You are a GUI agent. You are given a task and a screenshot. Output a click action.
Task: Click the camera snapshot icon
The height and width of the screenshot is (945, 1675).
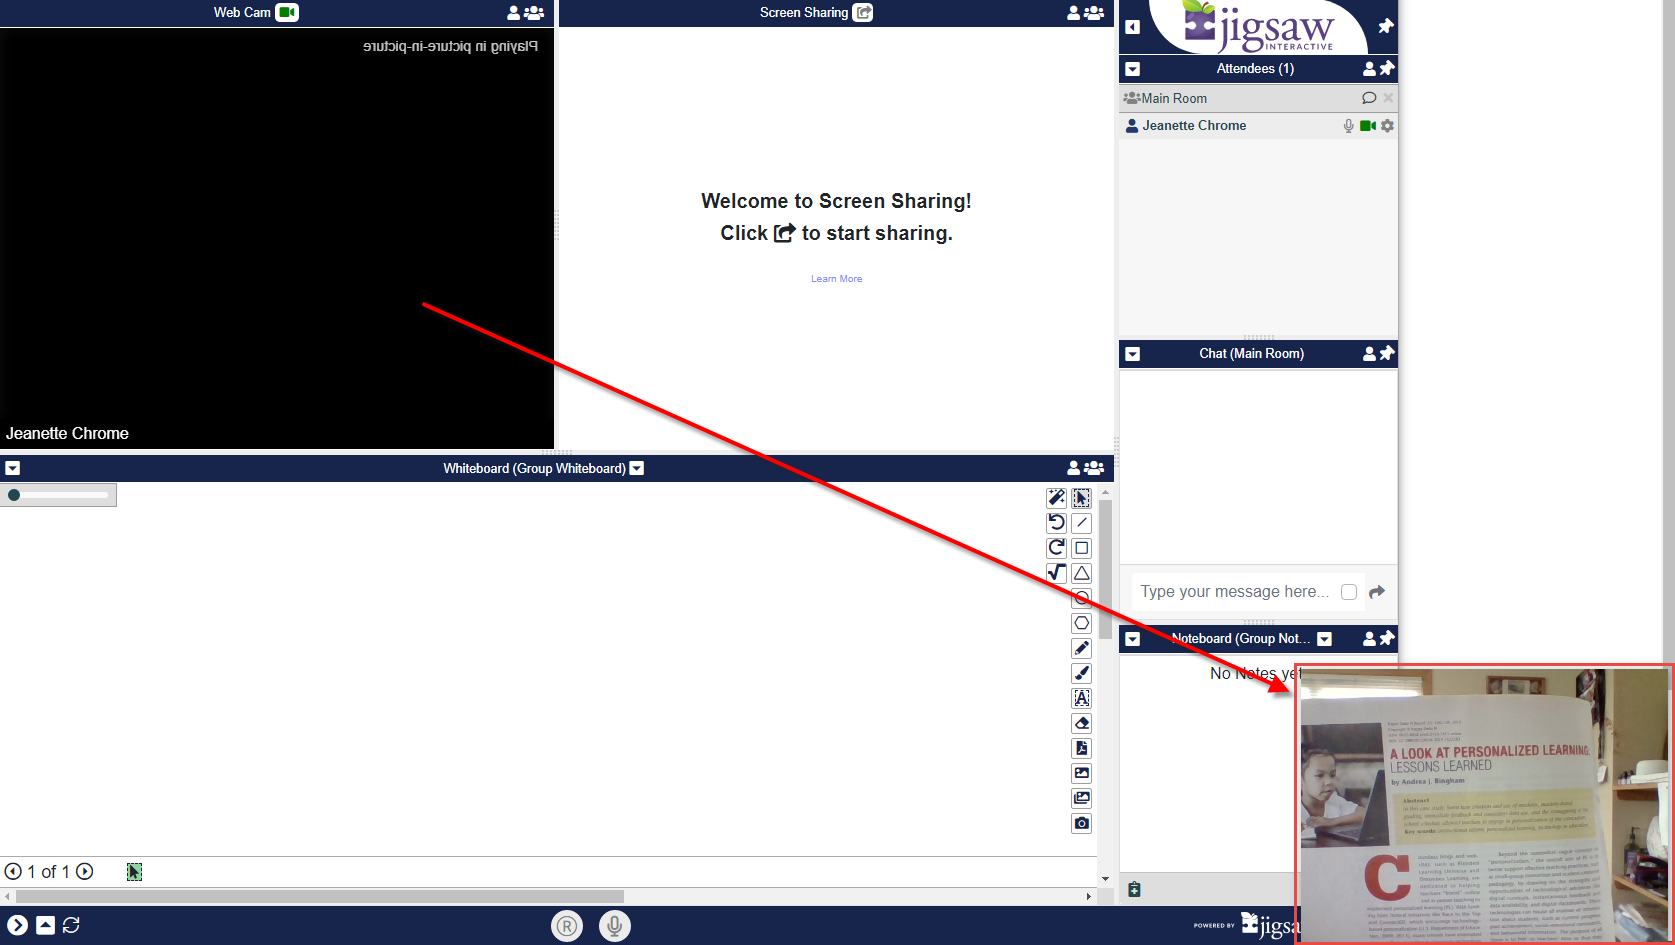1081,823
